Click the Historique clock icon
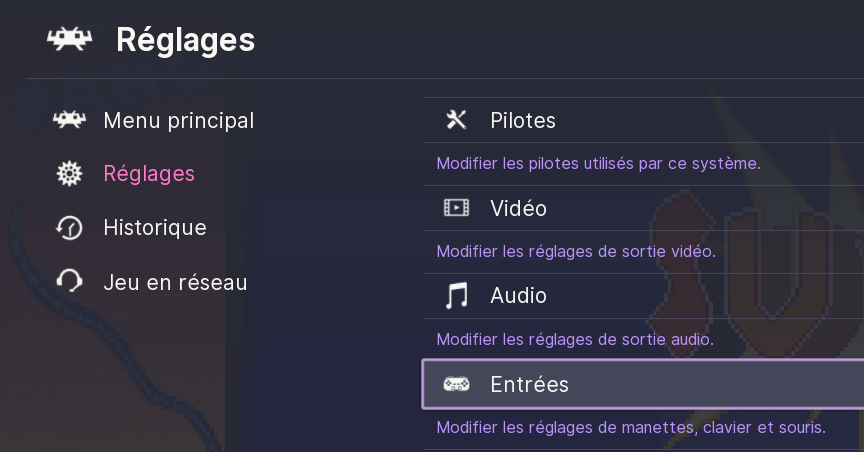The image size is (864, 452). [x=69, y=228]
